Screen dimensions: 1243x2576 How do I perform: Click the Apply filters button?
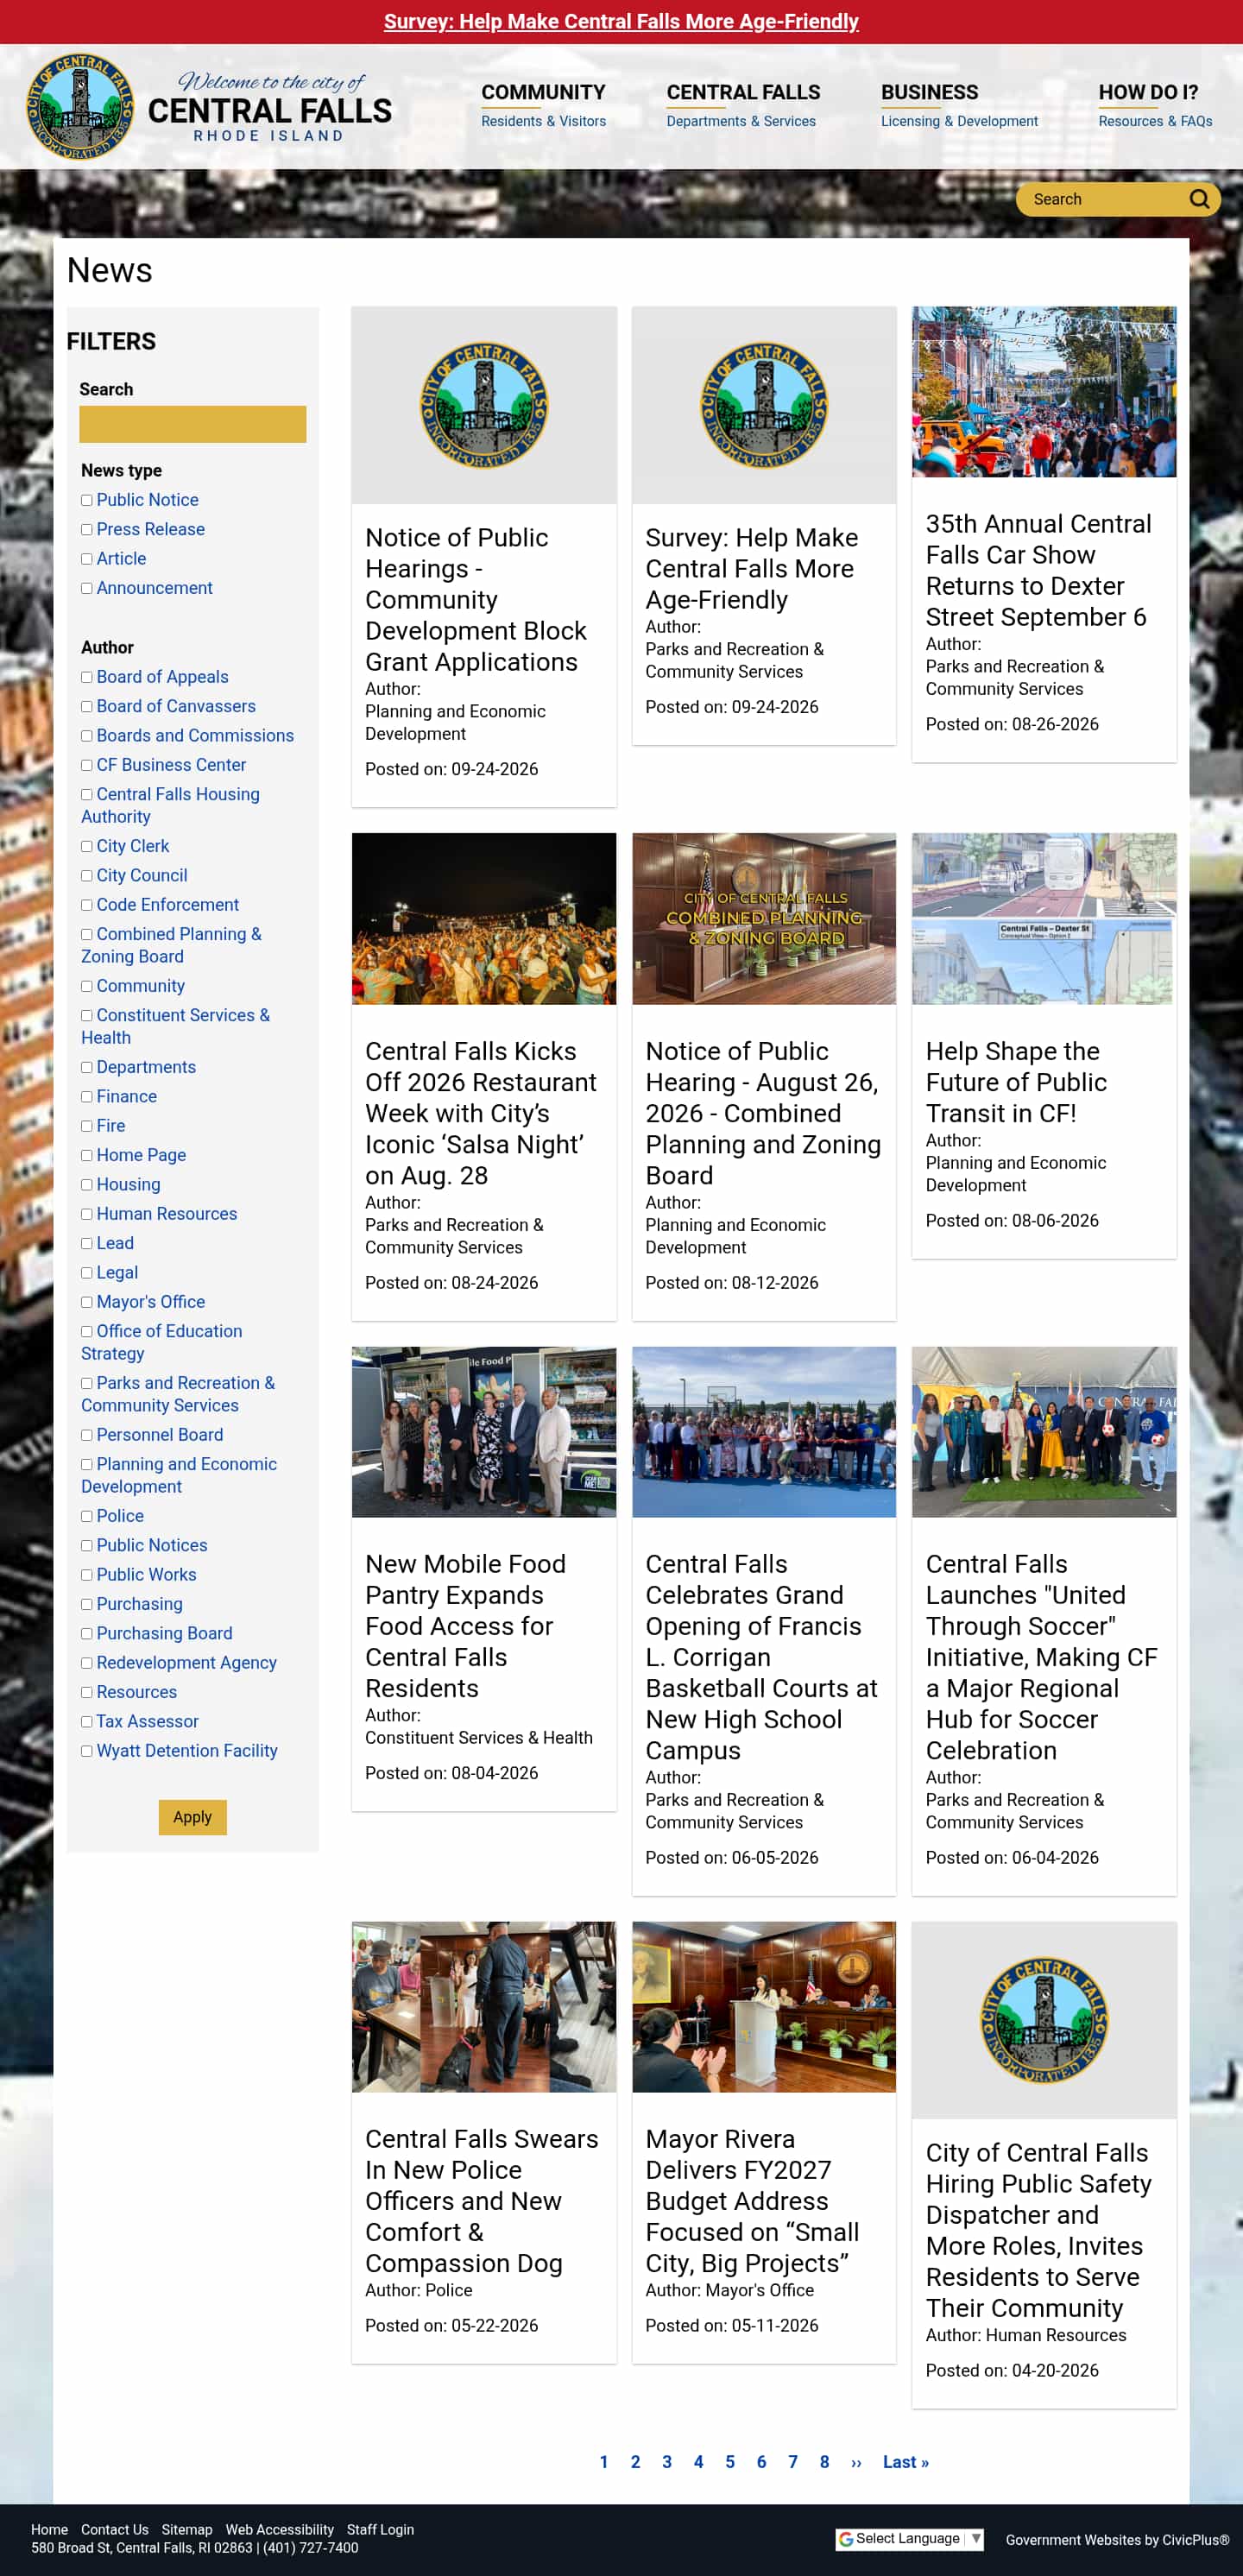[192, 1817]
